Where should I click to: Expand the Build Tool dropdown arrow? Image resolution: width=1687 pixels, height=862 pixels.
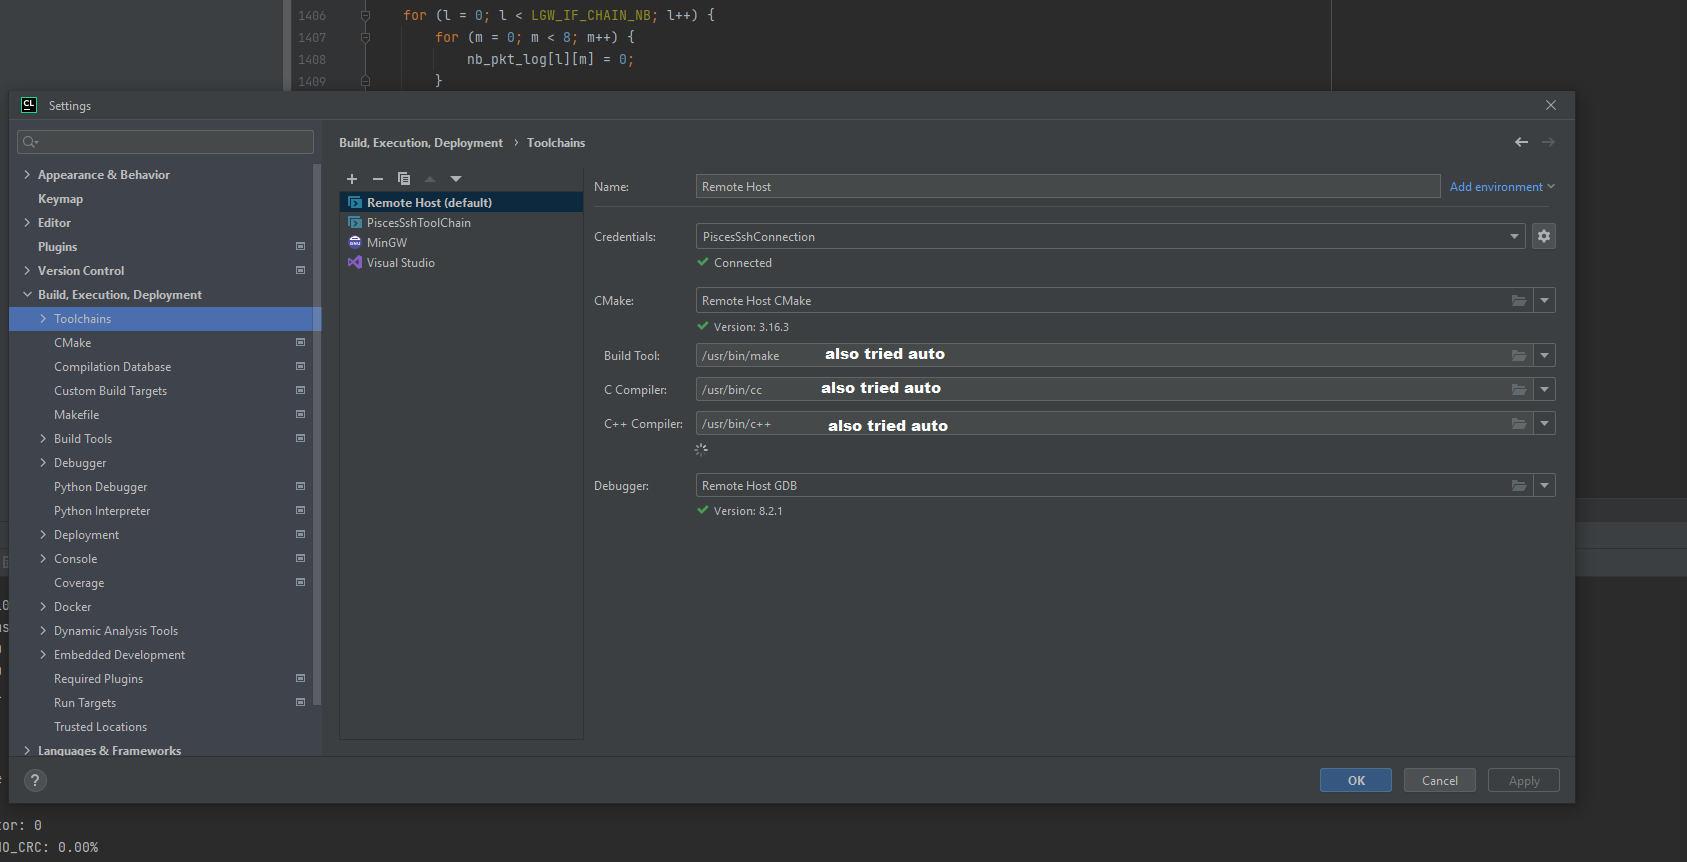click(1545, 356)
